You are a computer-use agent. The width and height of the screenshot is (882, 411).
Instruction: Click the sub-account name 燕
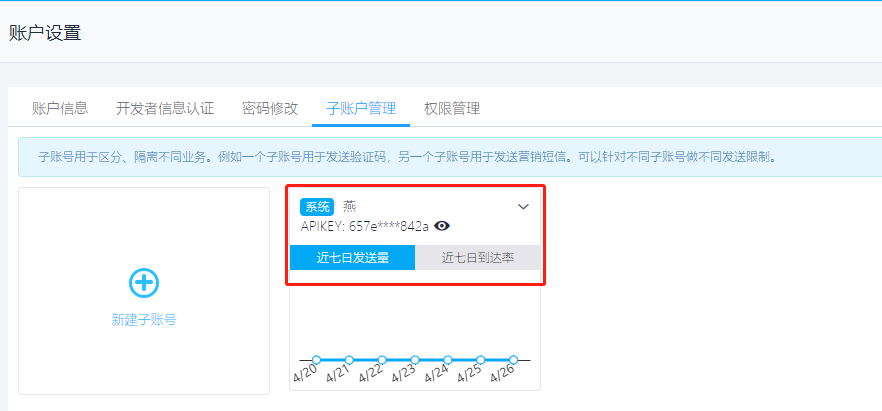coord(350,207)
